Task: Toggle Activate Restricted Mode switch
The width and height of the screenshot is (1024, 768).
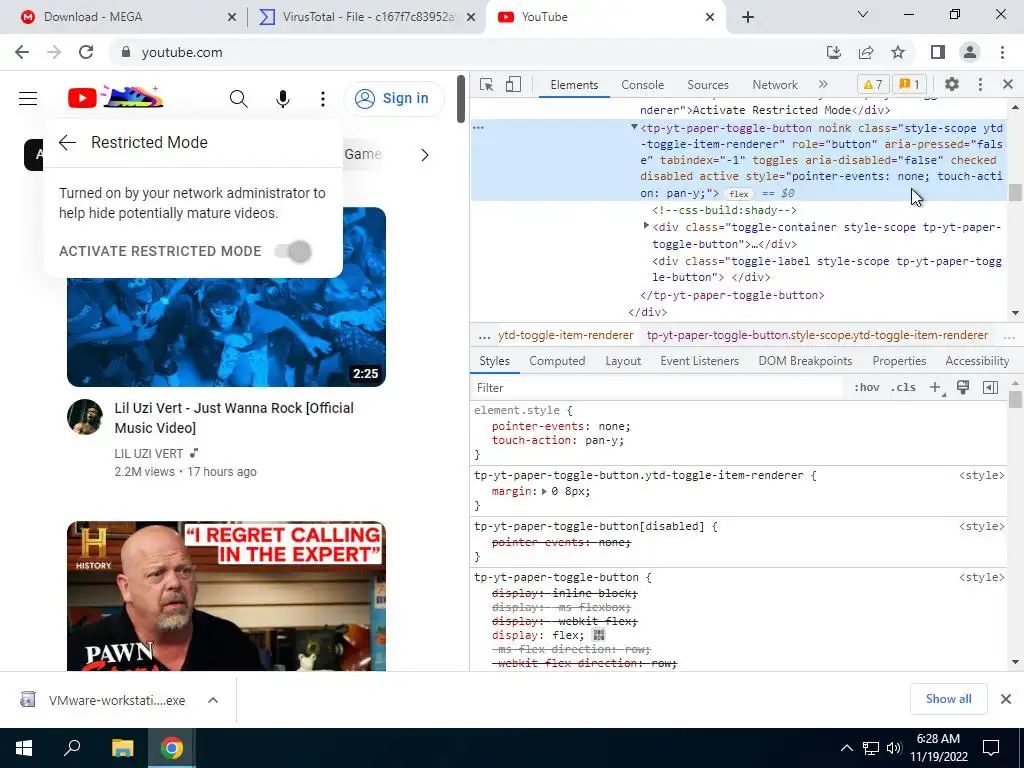Action: click(x=293, y=251)
